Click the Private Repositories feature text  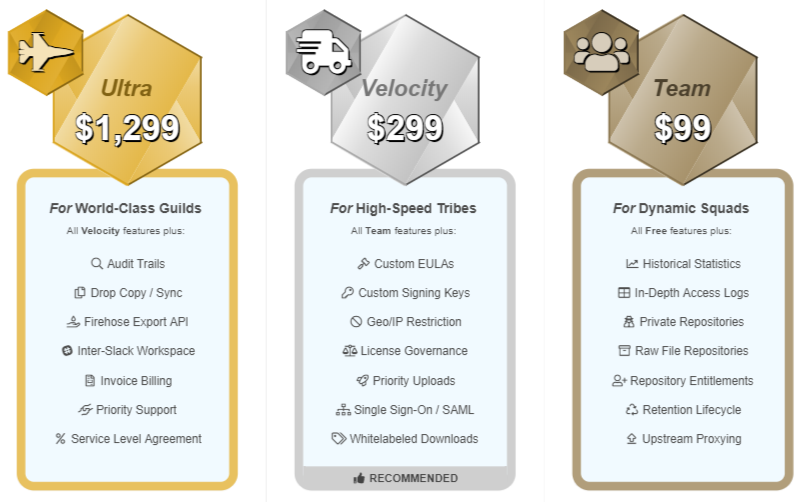coord(692,322)
